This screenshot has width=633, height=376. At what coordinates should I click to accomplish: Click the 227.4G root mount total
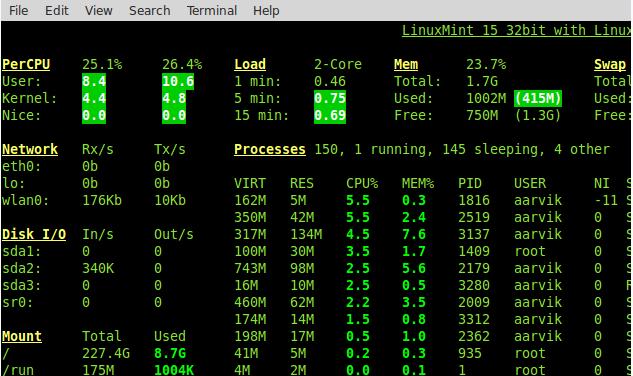[x=106, y=353]
